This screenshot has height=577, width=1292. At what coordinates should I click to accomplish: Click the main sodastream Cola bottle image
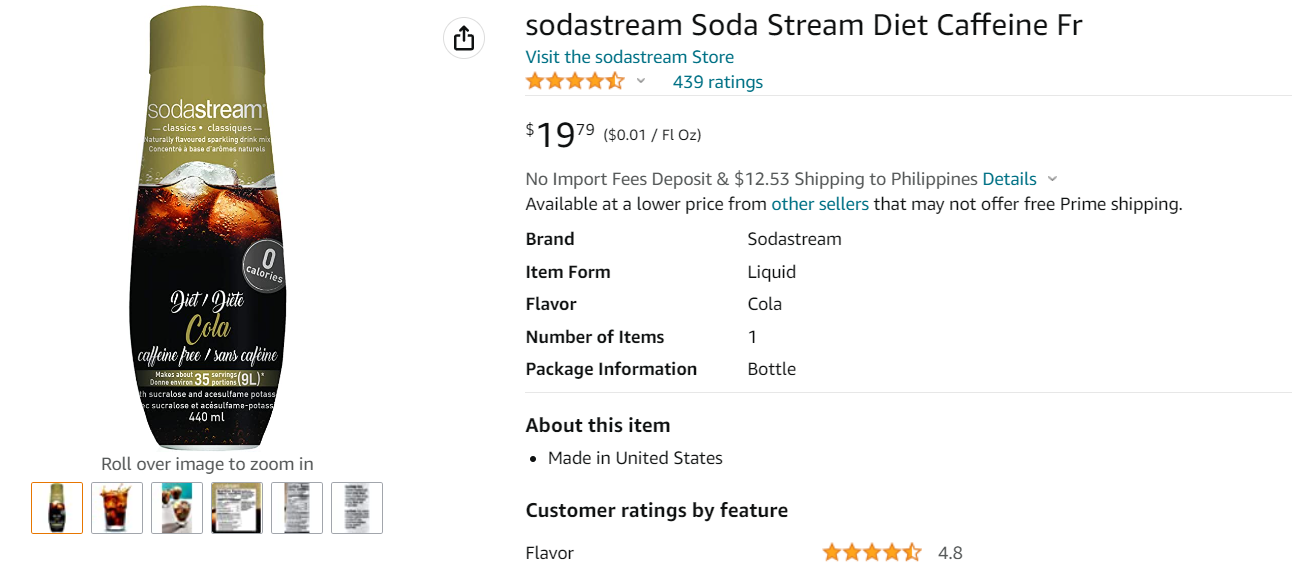click(207, 228)
